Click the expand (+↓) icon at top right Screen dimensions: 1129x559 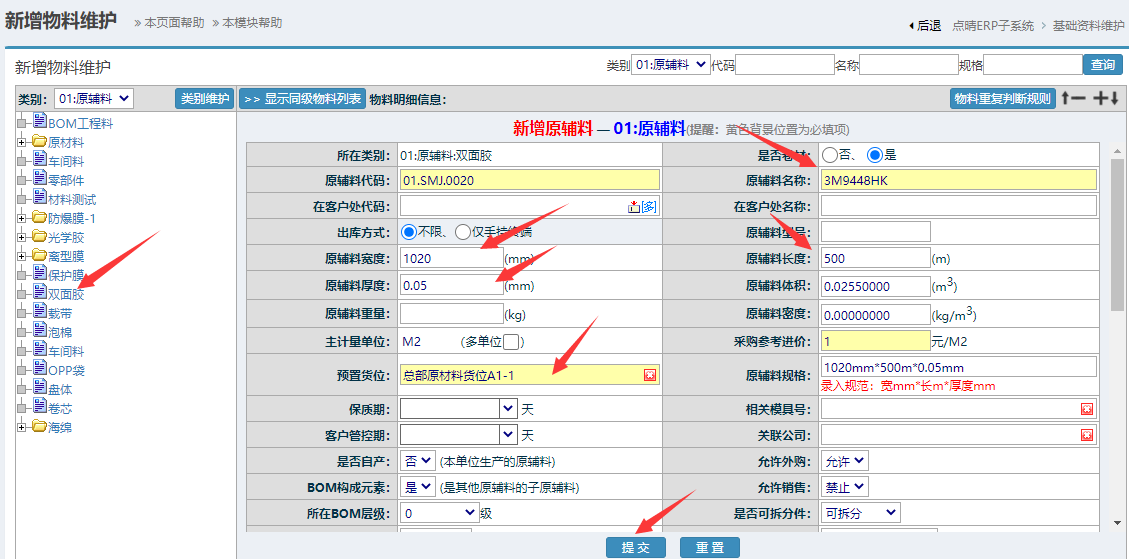pyautogui.click(x=1105, y=98)
